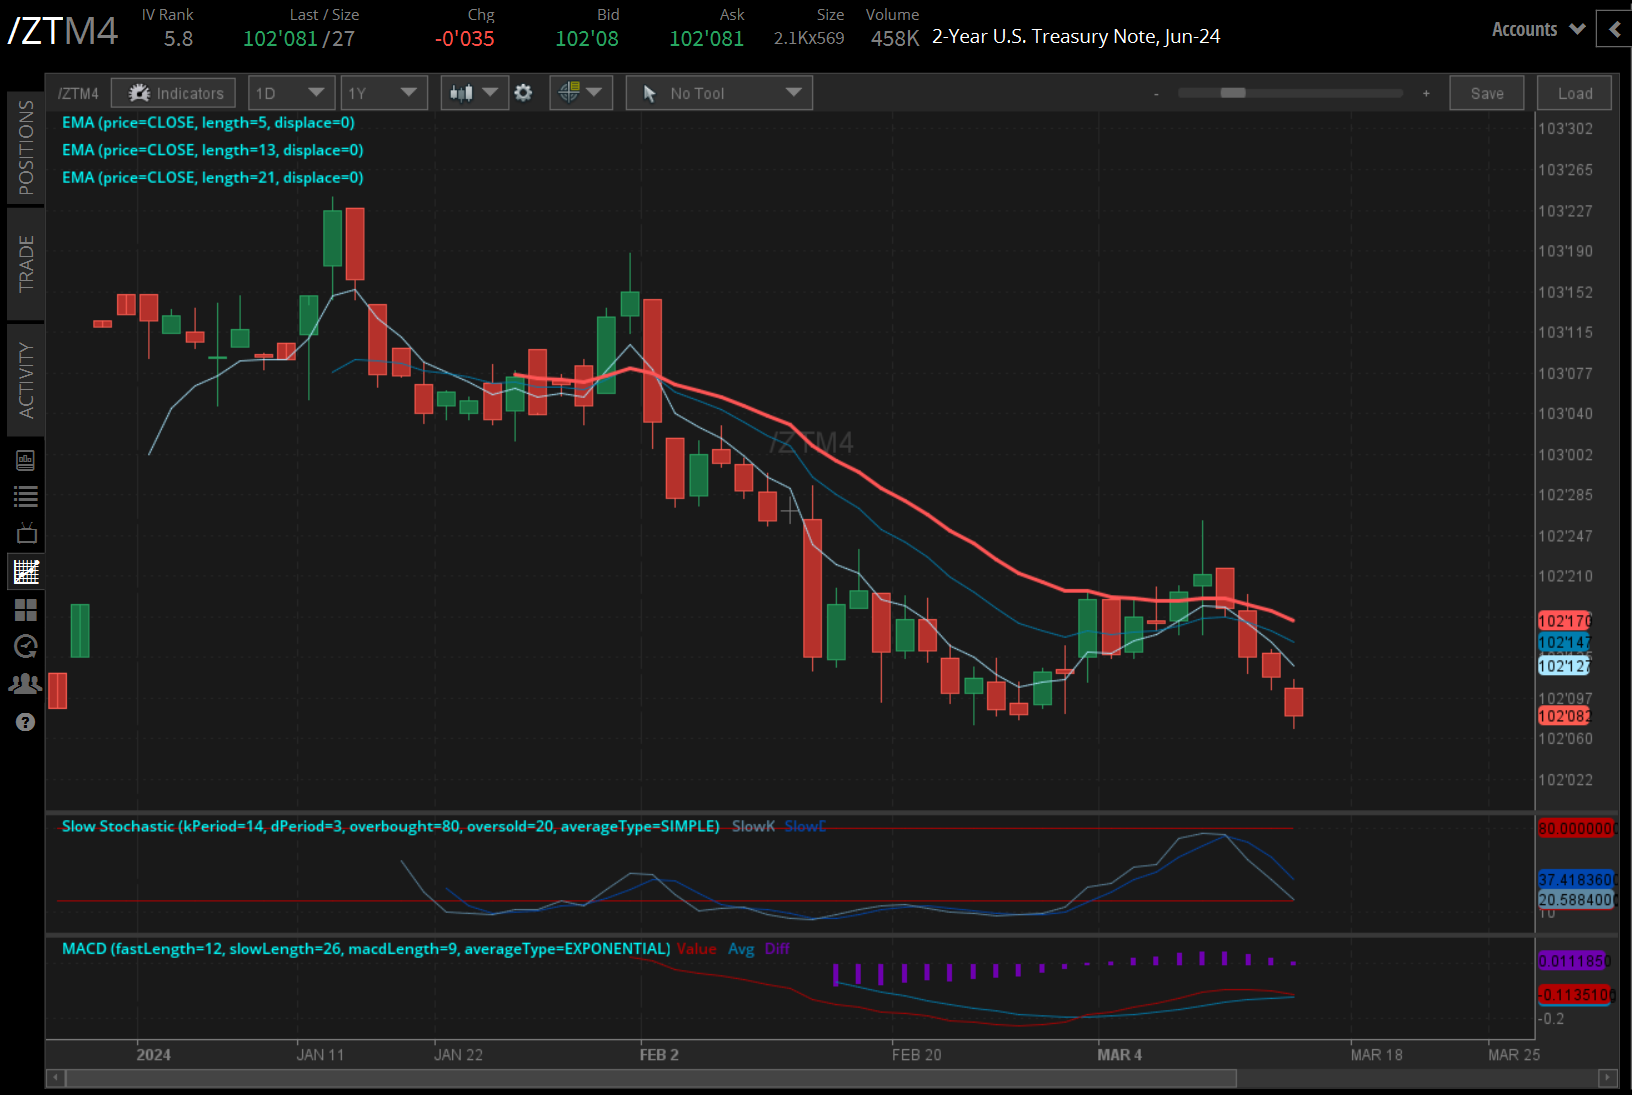Click the Chg value -0'035
The width and height of the screenshot is (1632, 1095).
click(x=465, y=39)
